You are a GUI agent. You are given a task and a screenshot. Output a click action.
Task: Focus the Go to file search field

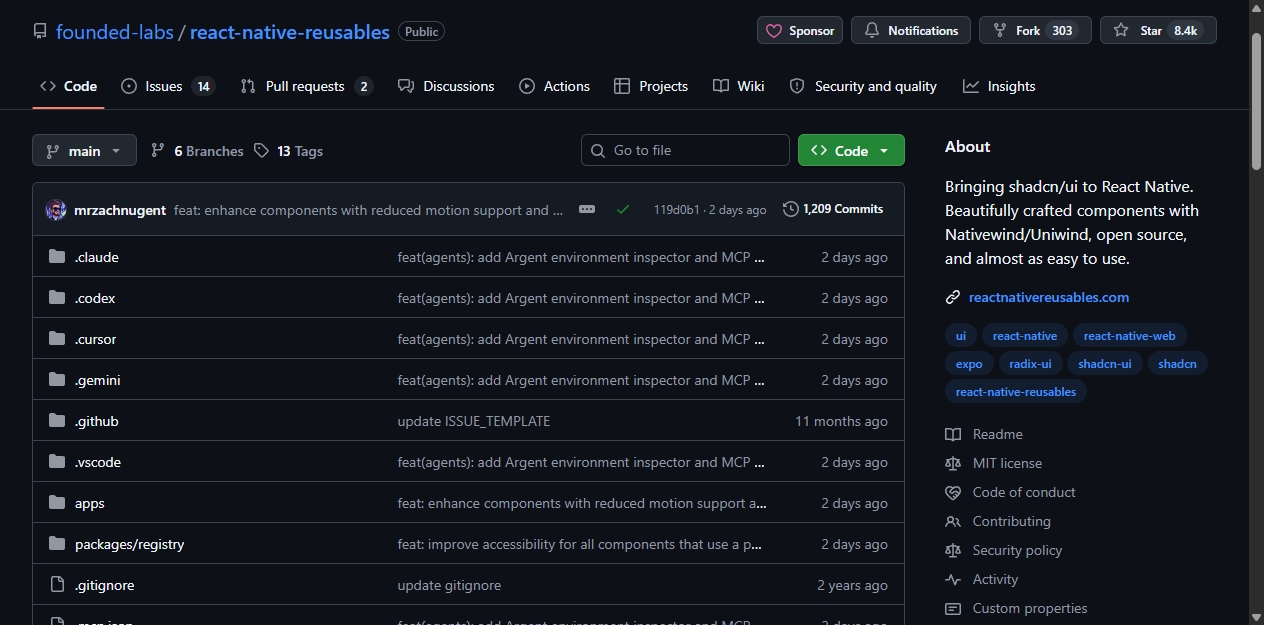click(x=685, y=150)
